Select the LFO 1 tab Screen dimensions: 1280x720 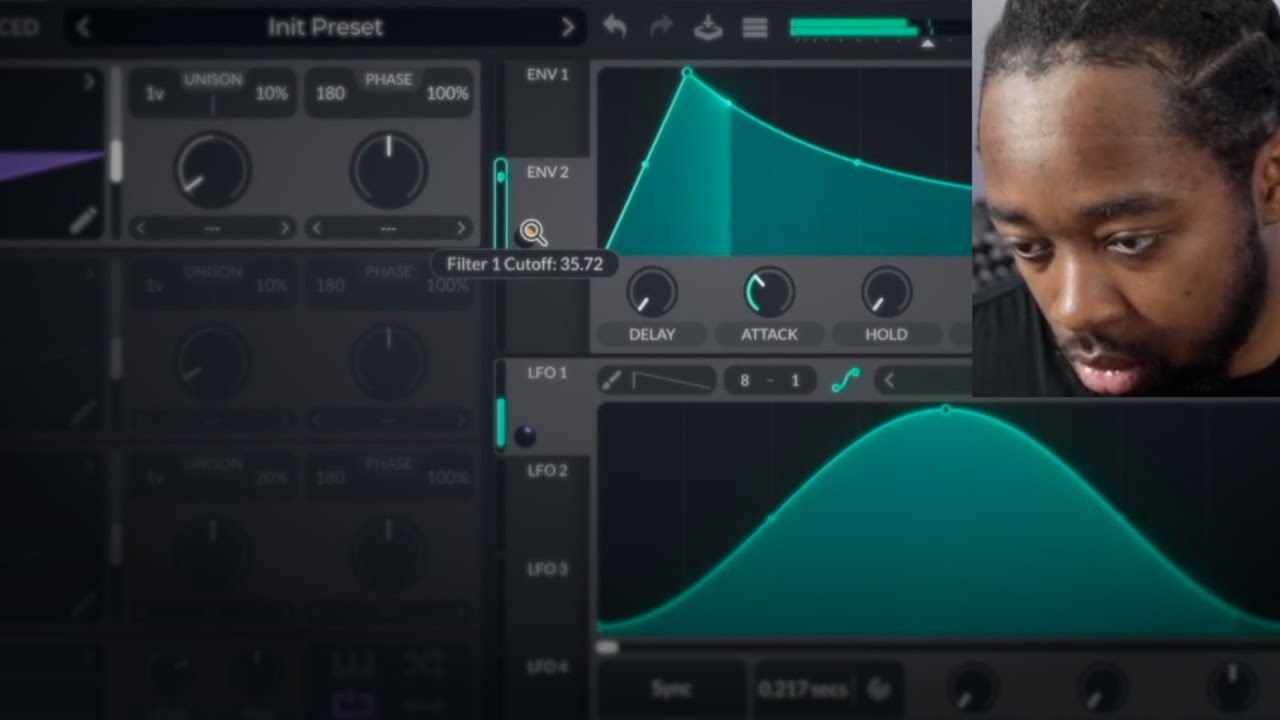(x=547, y=373)
